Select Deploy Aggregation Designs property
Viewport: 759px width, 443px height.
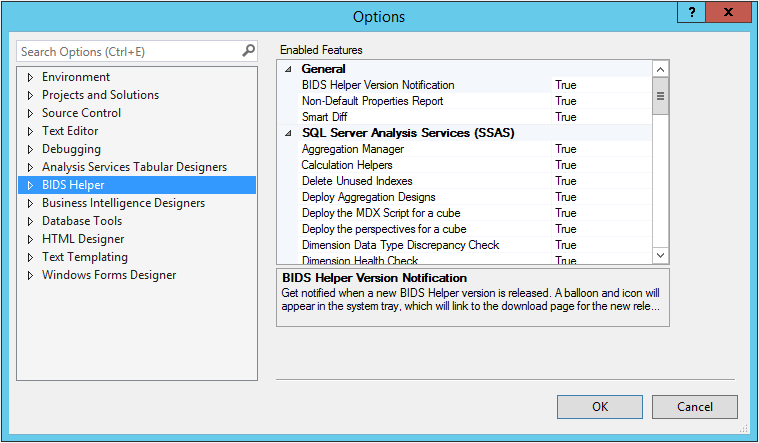coord(368,197)
